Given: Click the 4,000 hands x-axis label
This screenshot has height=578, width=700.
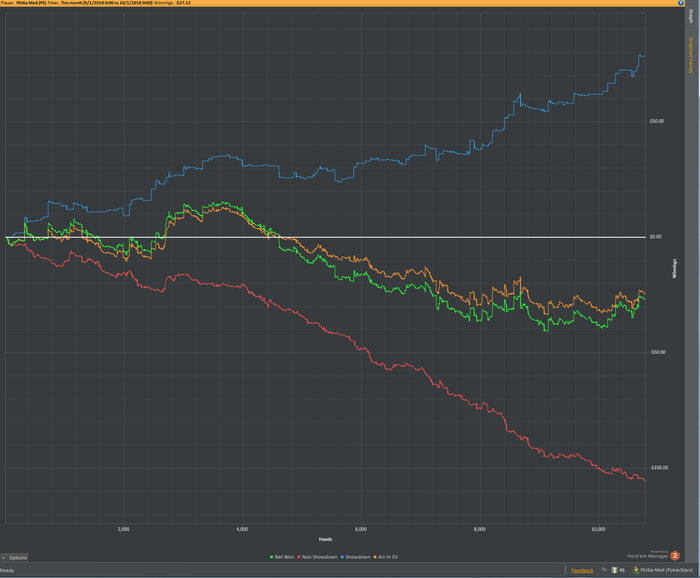Looking at the screenshot, I should pos(242,529).
